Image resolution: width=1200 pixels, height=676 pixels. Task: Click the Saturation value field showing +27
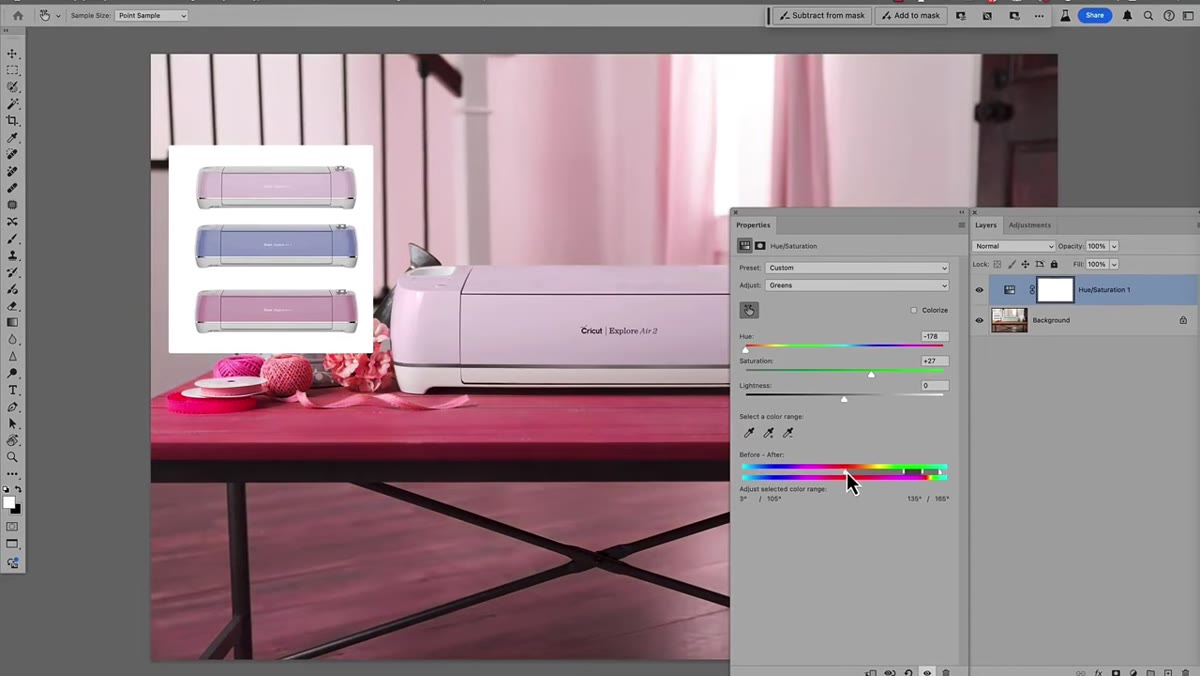[934, 361]
